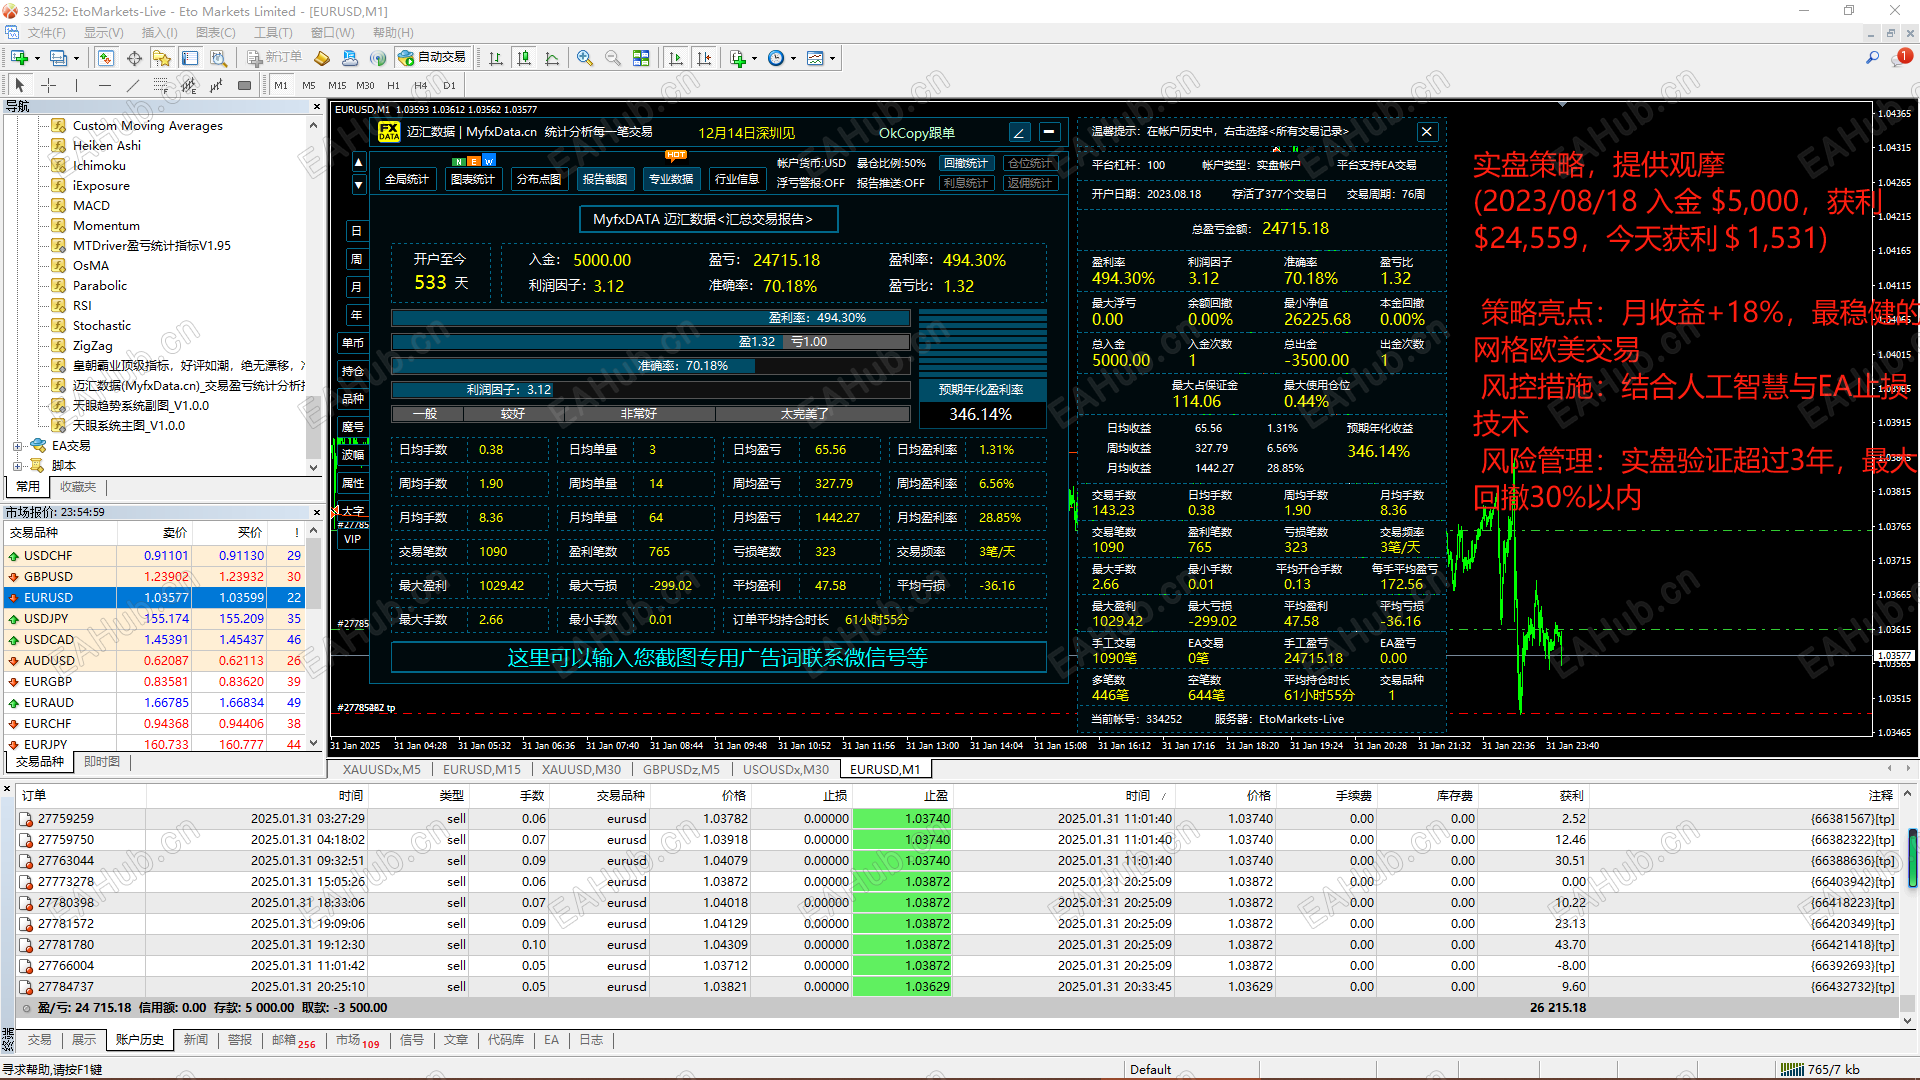Viewport: 1920px width, 1080px height.
Task: Select the trendline drawing tool
Action: 132,85
